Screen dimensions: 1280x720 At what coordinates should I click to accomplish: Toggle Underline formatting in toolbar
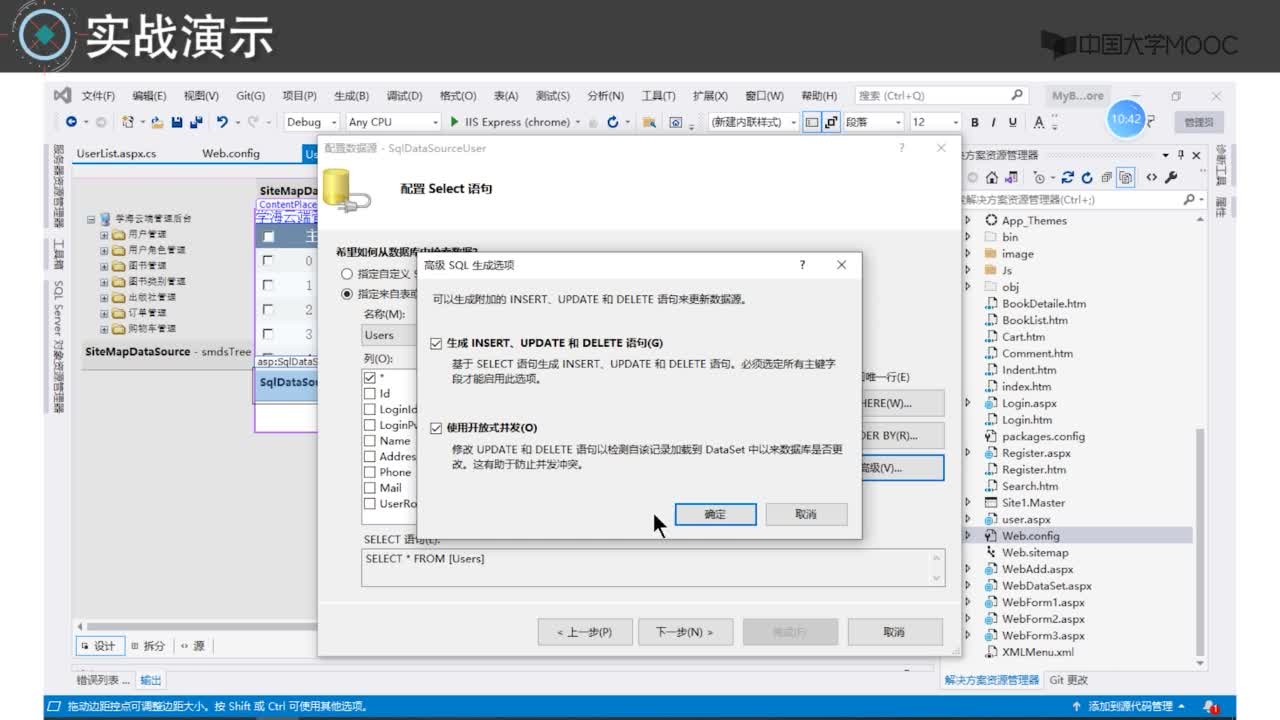[1013, 122]
